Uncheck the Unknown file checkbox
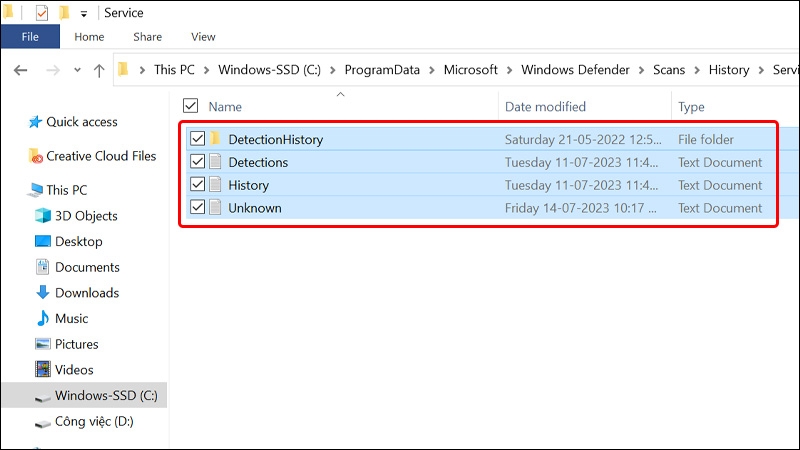The width and height of the screenshot is (800, 450). tap(197, 207)
